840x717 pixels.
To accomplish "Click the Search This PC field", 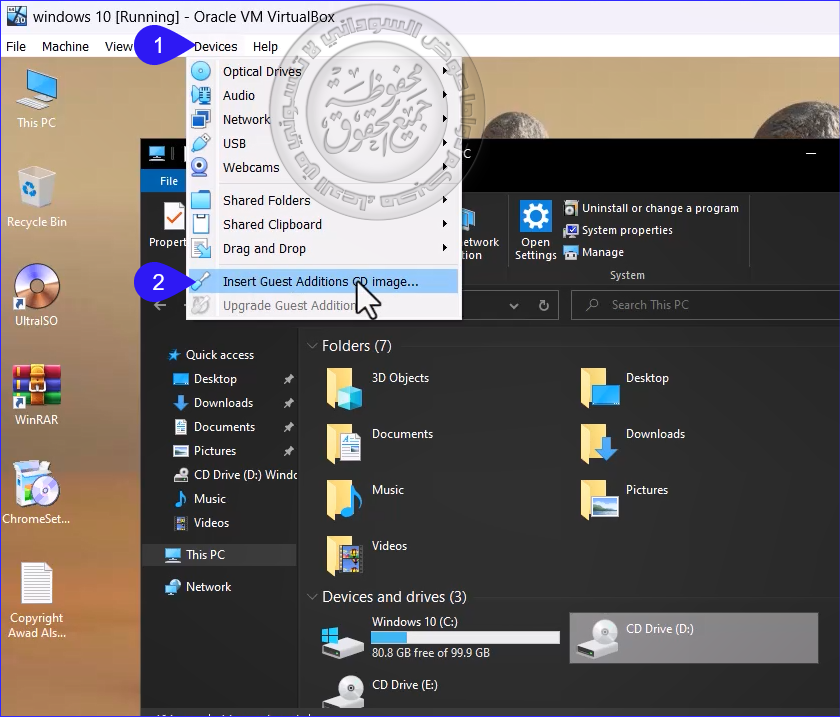I will [700, 305].
